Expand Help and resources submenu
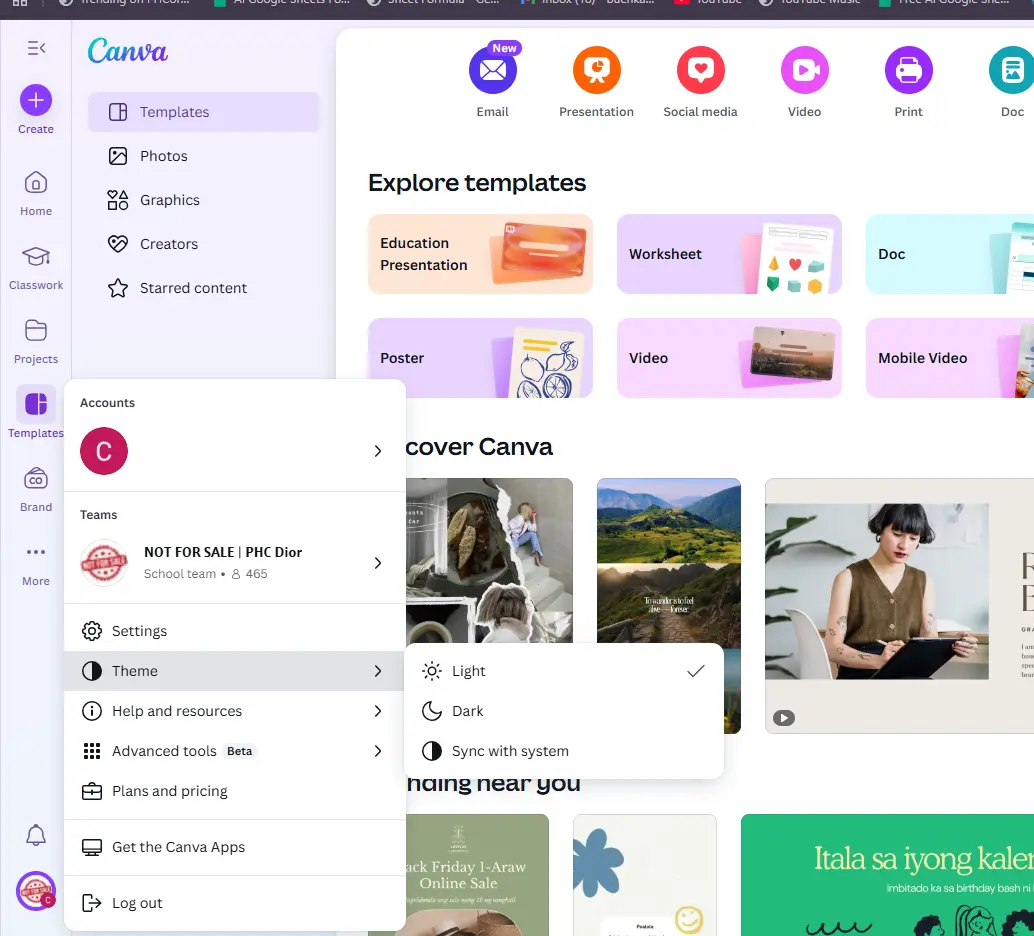 point(234,711)
